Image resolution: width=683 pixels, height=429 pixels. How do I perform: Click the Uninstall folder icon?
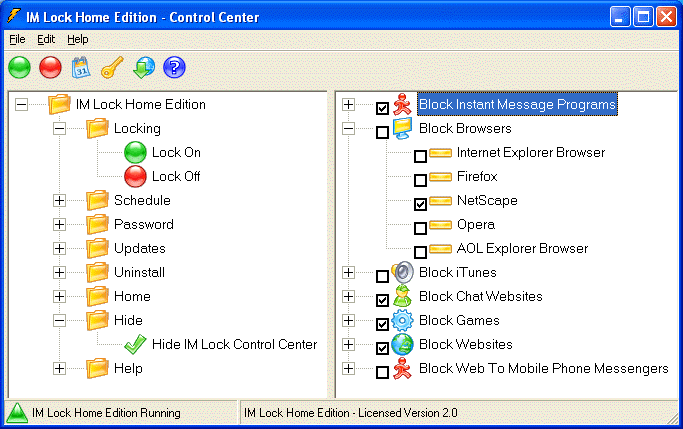97,272
